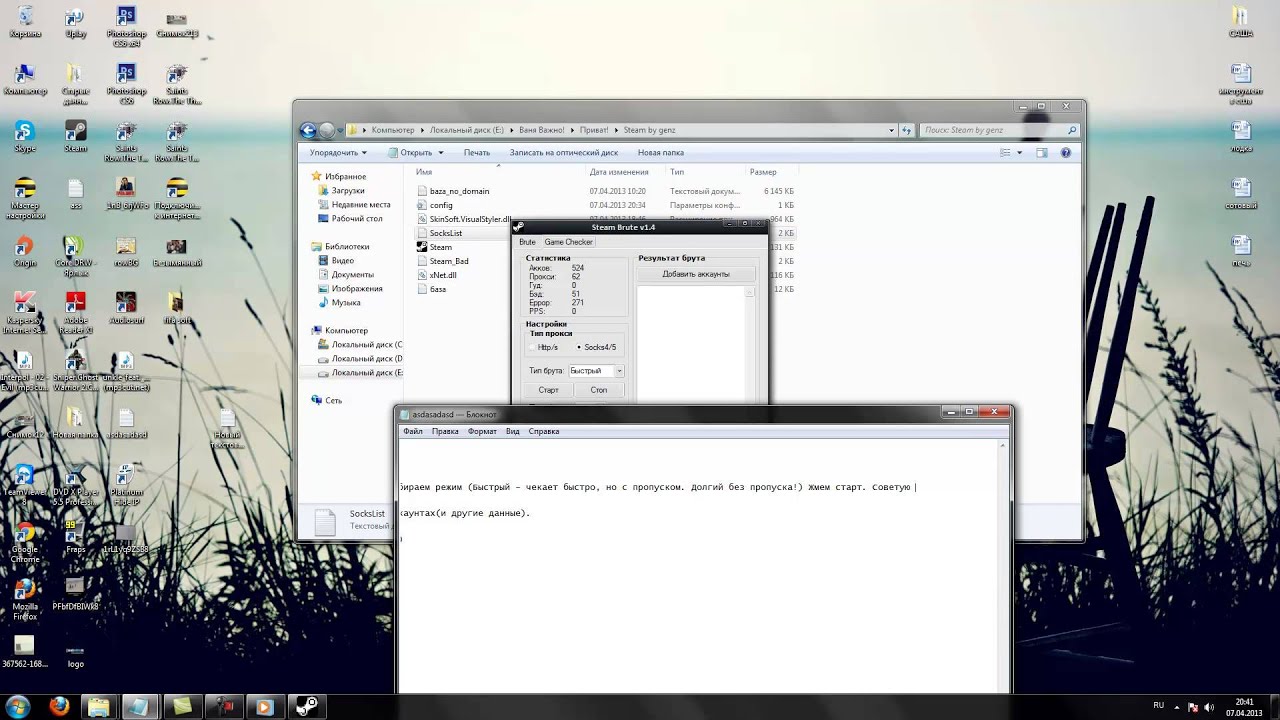Image resolution: width=1280 pixels, height=720 pixels.
Task: Click the Добавить аккаунты button
Action: pos(696,274)
